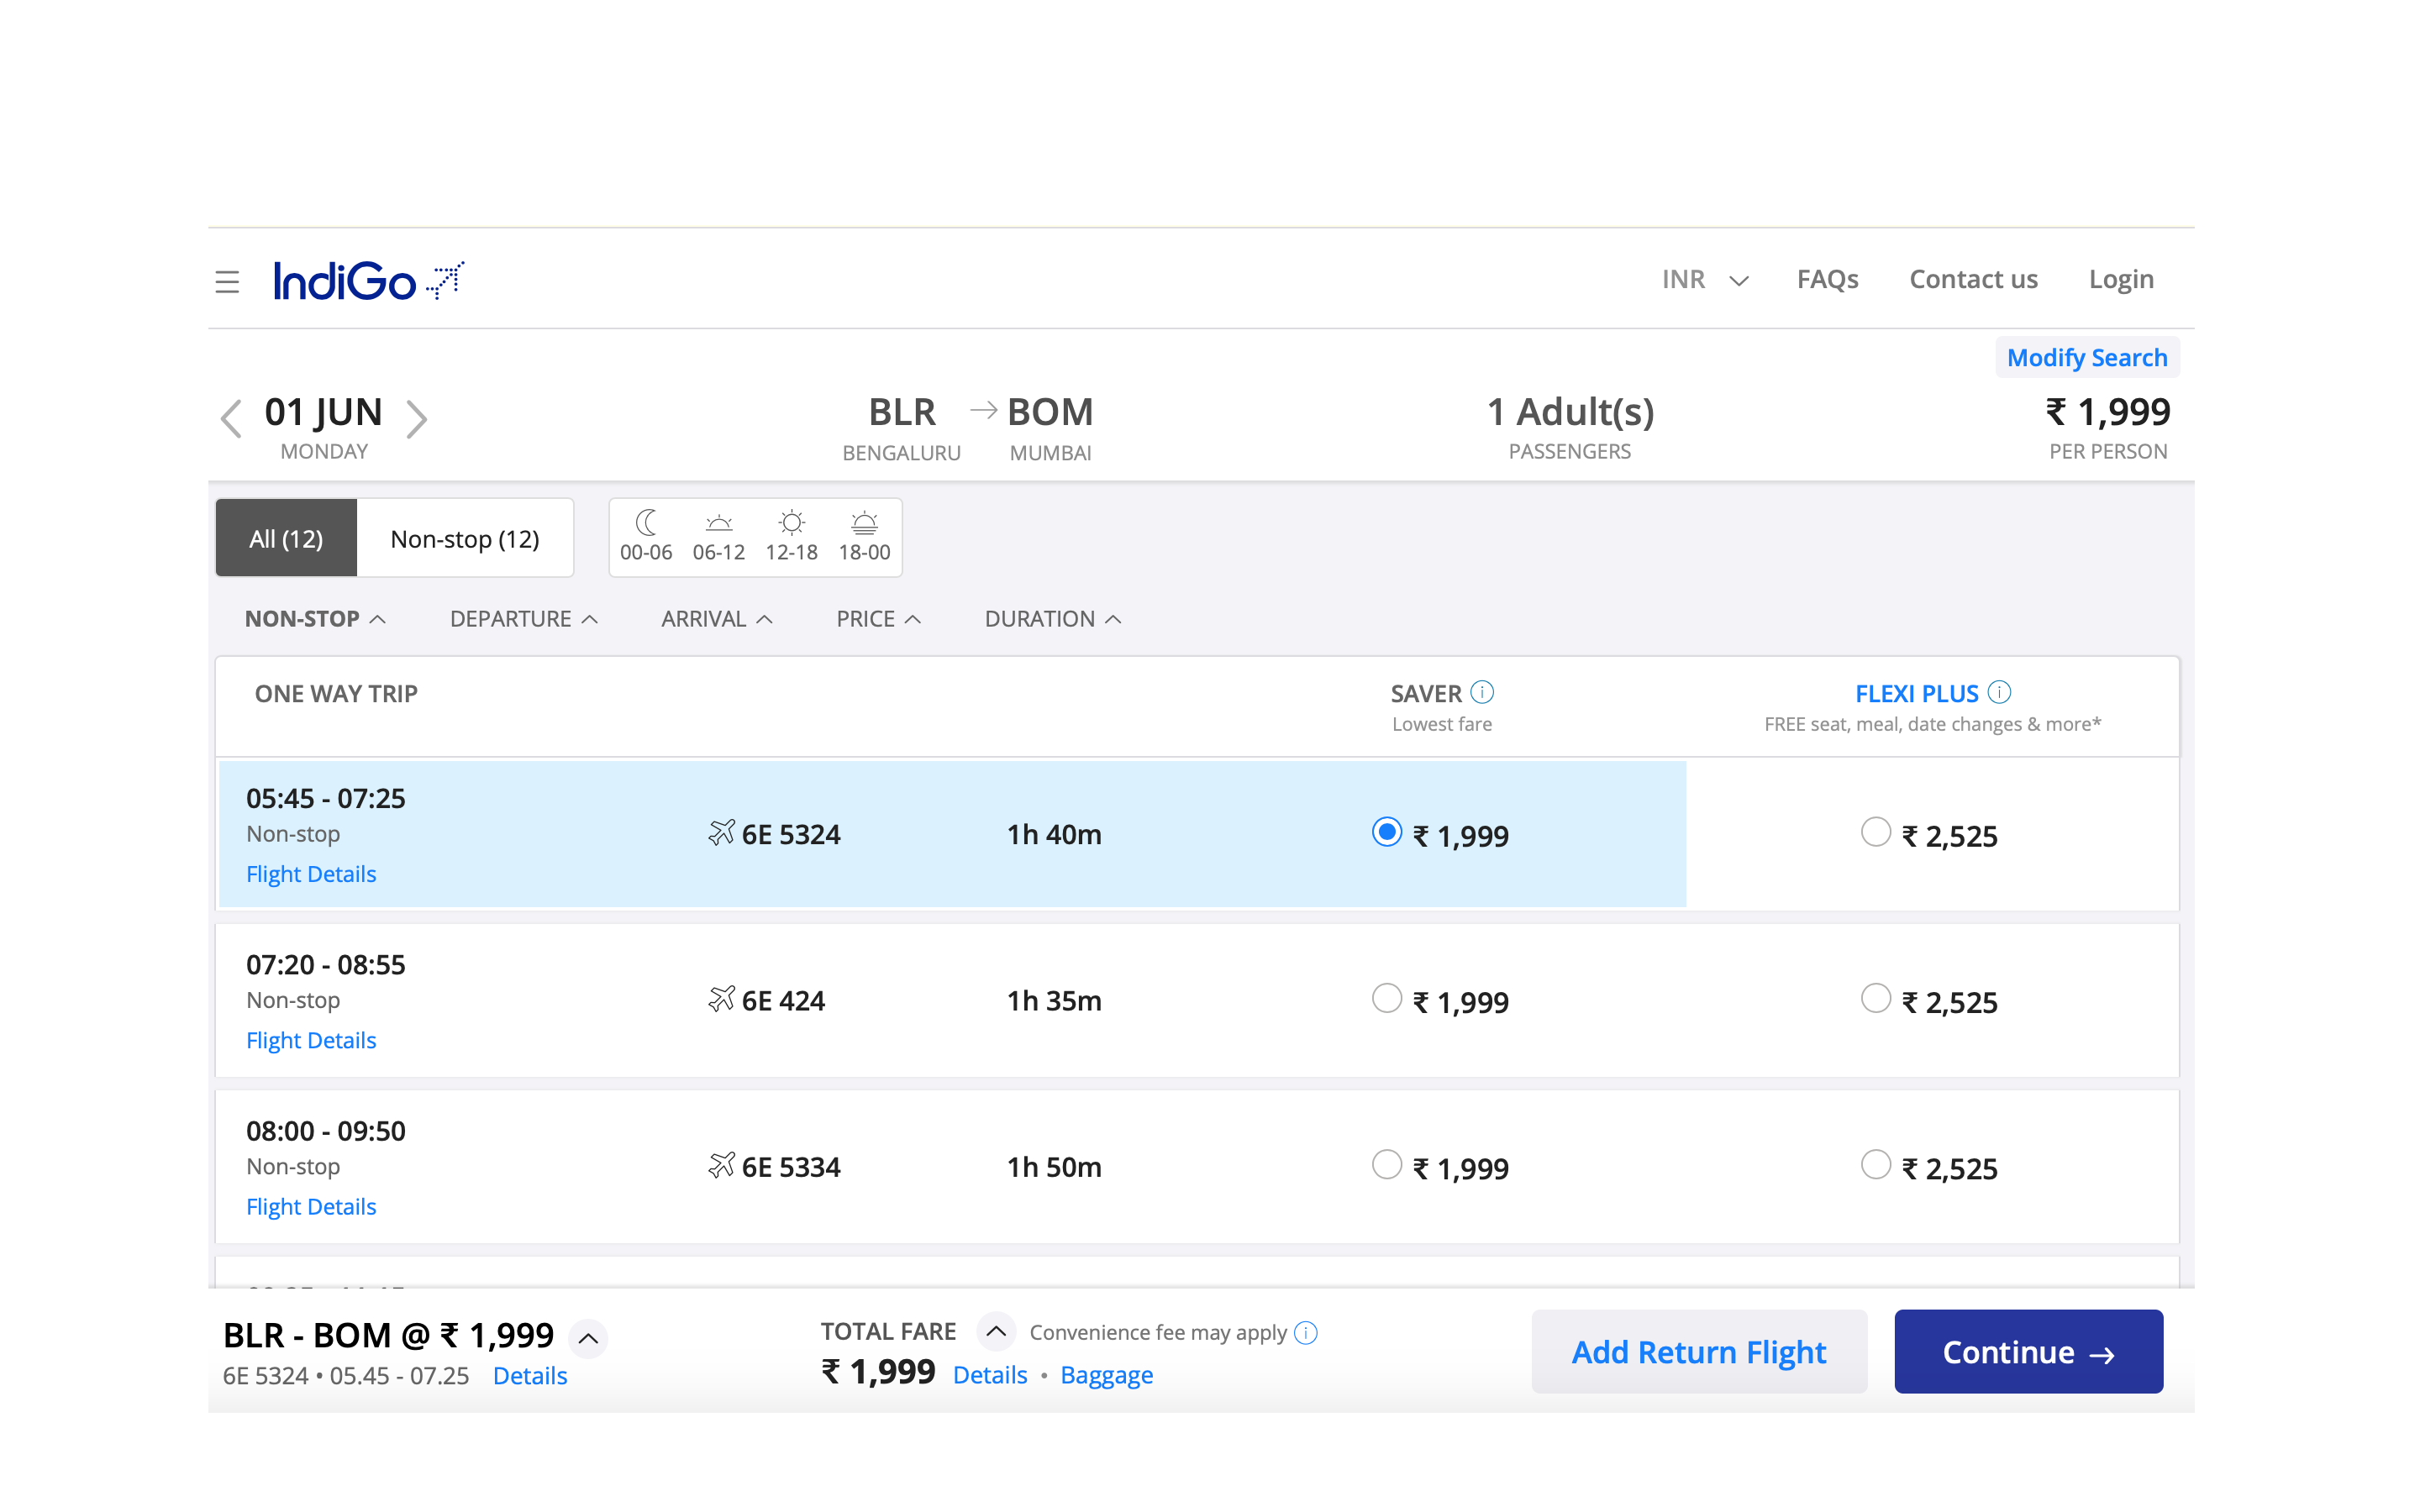
Task: Open Flight Details for 07:20 flight
Action: (x=311, y=1040)
